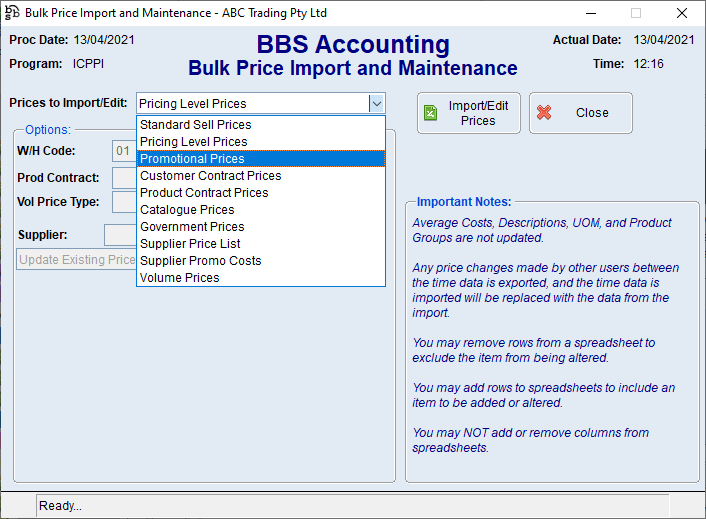Collapse the Prices to Import/Edit dropdown arrow
This screenshot has width=706, height=519.
(376, 103)
